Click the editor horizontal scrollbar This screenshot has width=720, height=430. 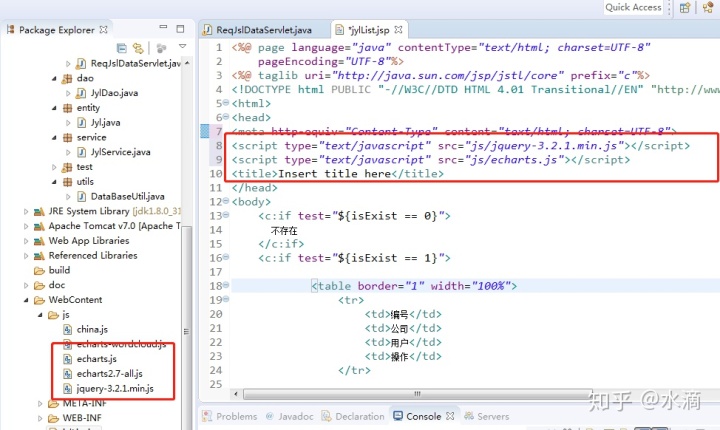(417, 394)
